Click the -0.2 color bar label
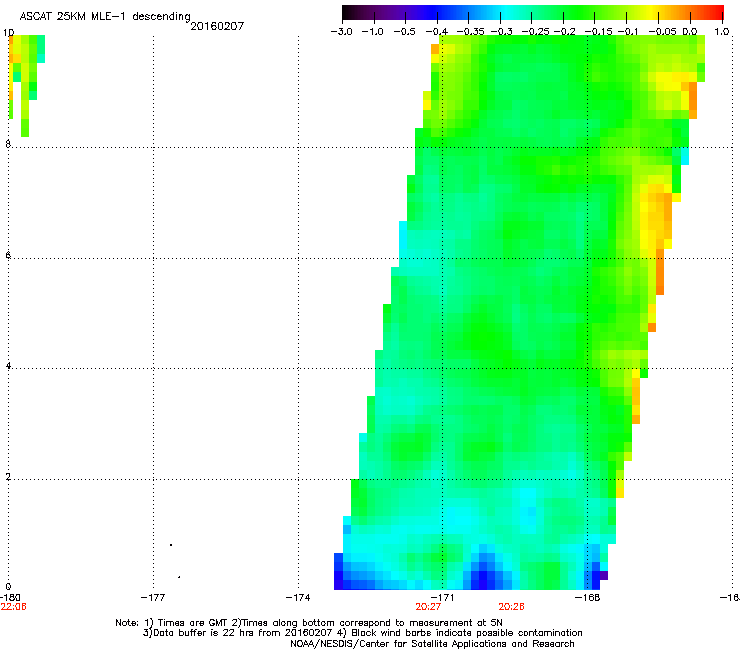 coord(564,32)
